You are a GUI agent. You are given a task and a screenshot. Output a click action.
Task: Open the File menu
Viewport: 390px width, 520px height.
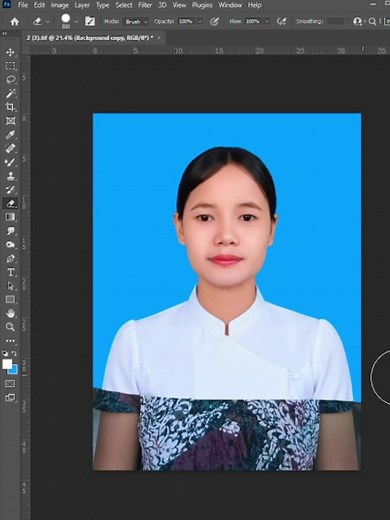coord(23,5)
